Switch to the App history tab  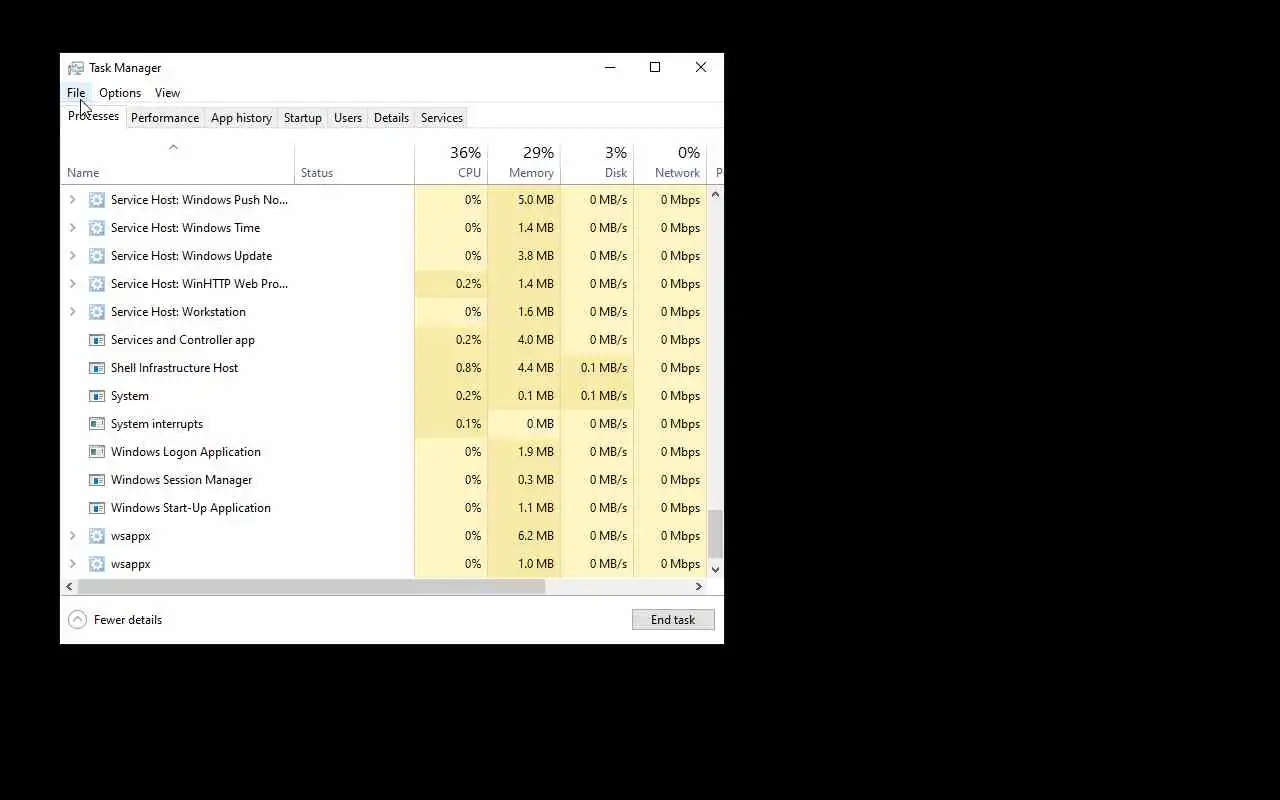pyautogui.click(x=241, y=118)
